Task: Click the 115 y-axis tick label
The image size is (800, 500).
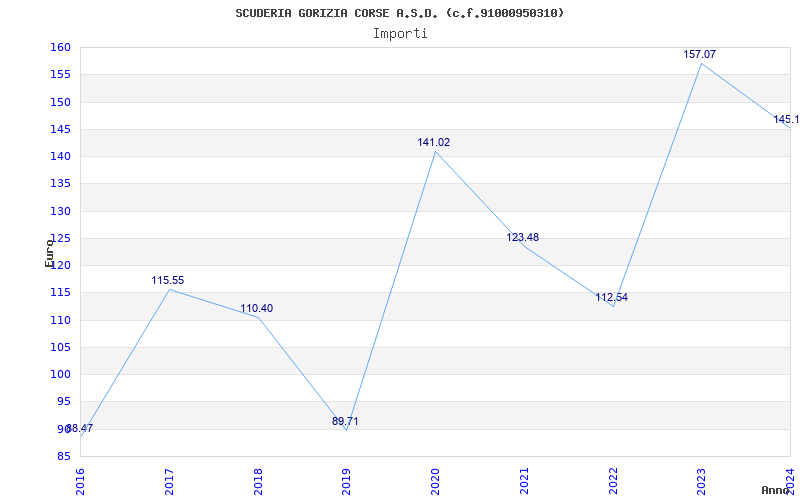Action: point(60,292)
